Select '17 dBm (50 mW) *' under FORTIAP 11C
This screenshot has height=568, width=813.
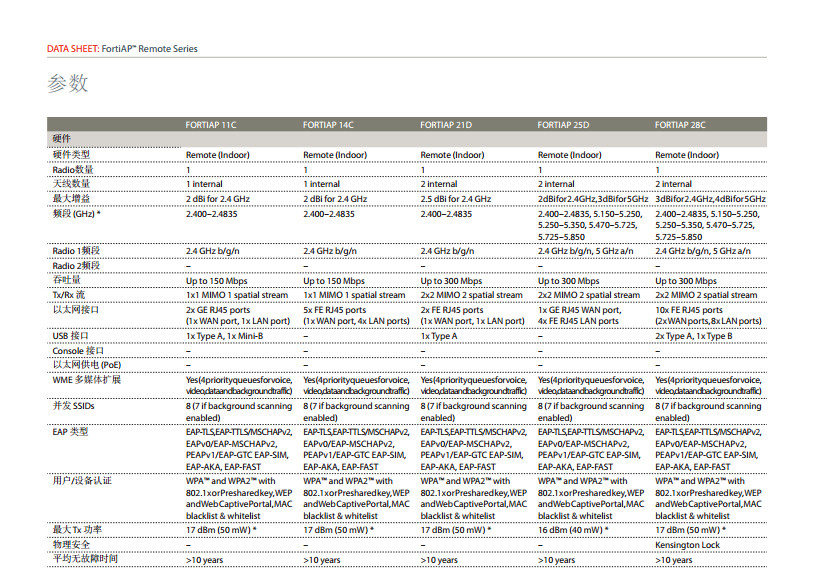pos(221,530)
